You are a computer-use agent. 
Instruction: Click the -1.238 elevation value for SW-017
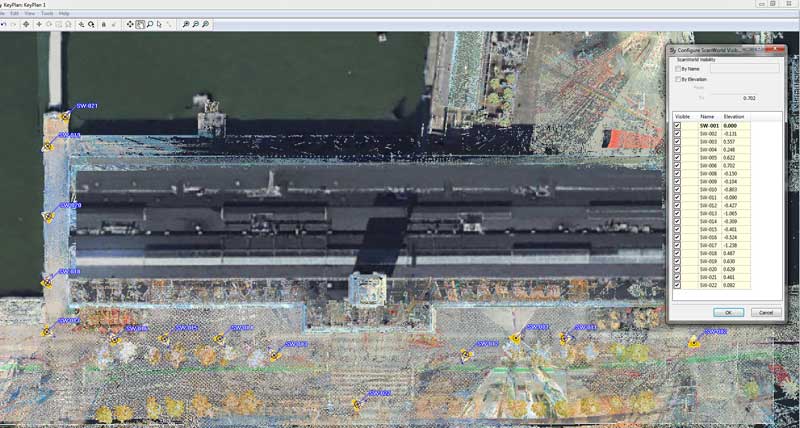pos(730,245)
